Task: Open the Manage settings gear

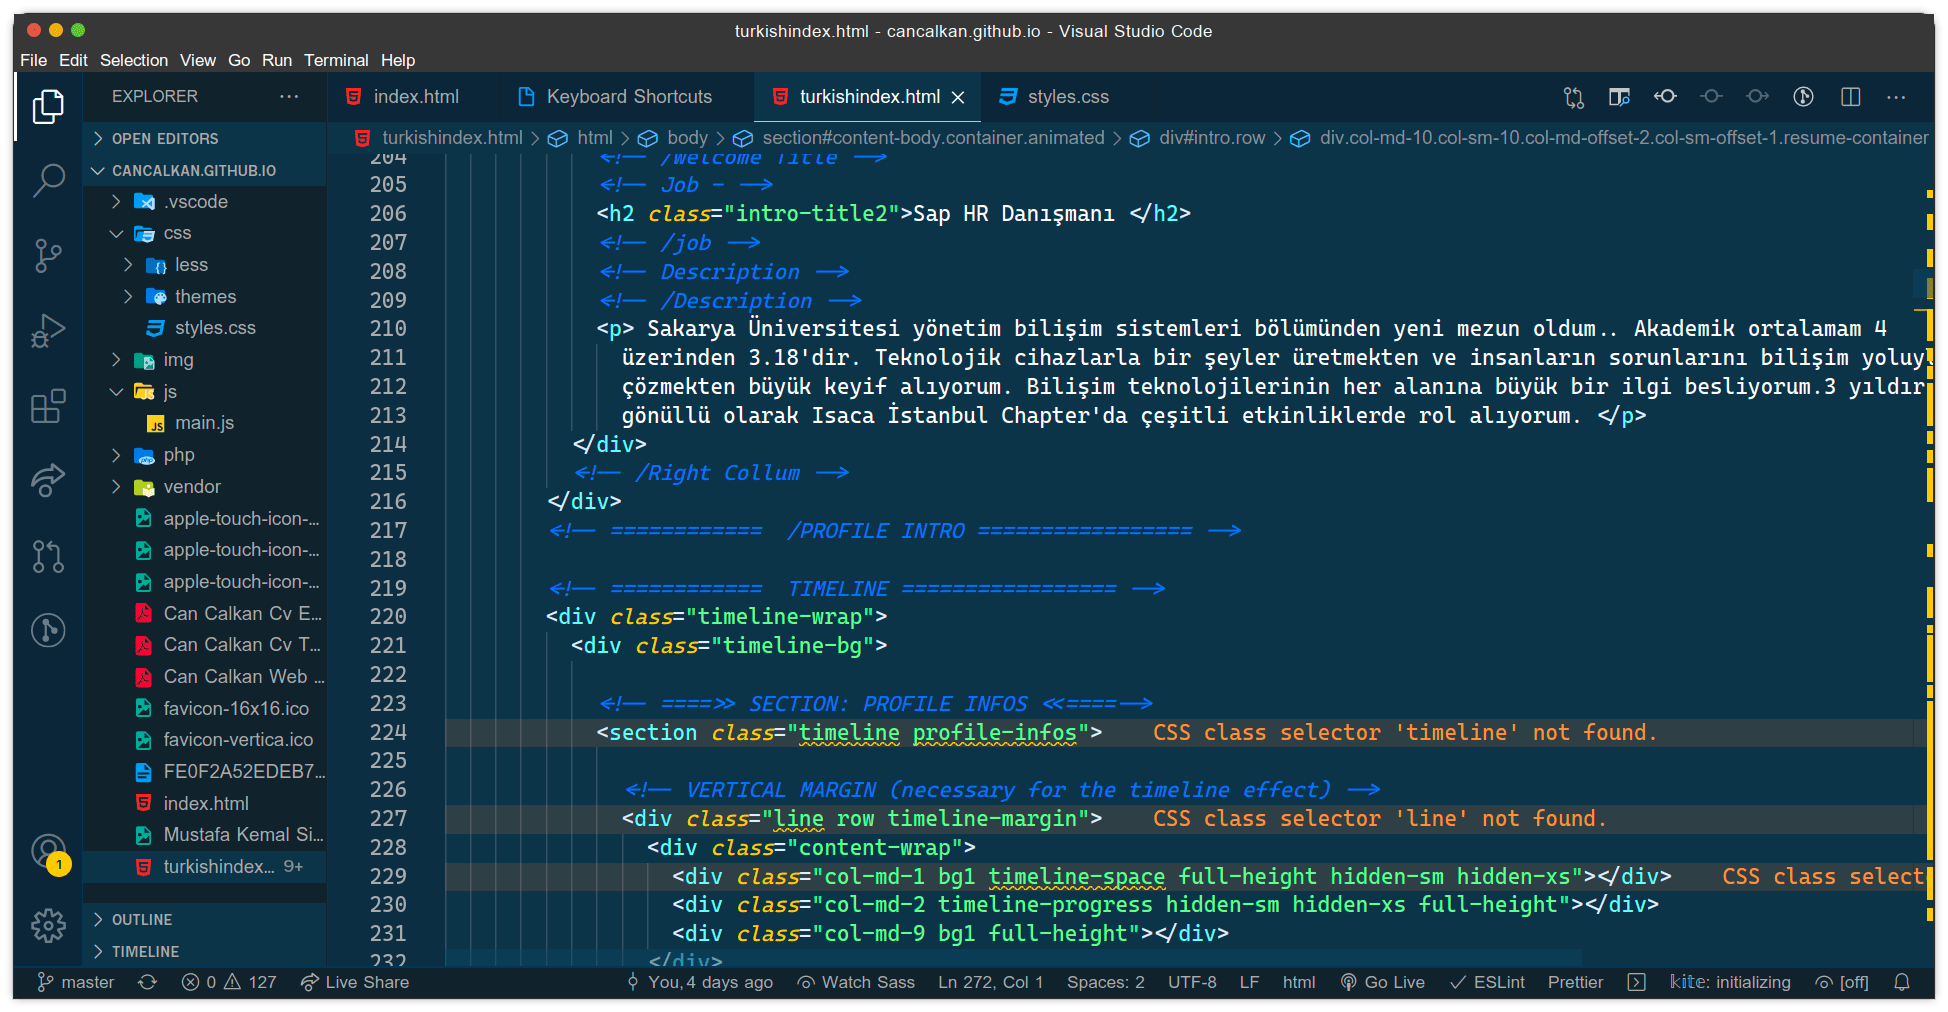Action: click(x=48, y=926)
